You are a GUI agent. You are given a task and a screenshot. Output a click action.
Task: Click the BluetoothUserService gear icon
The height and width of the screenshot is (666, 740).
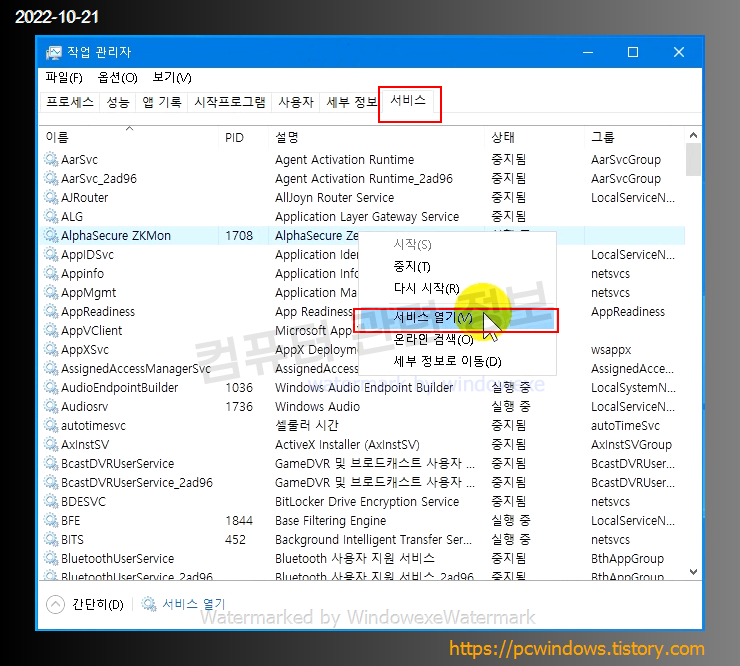pos(51,558)
